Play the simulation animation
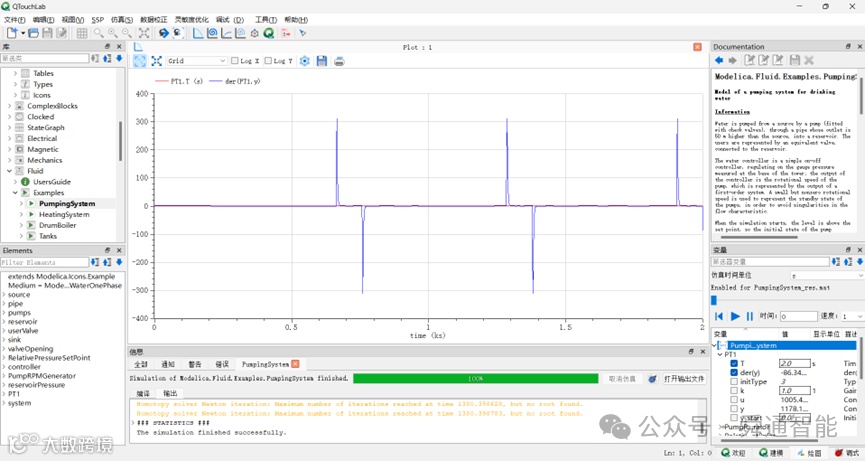 [x=735, y=316]
